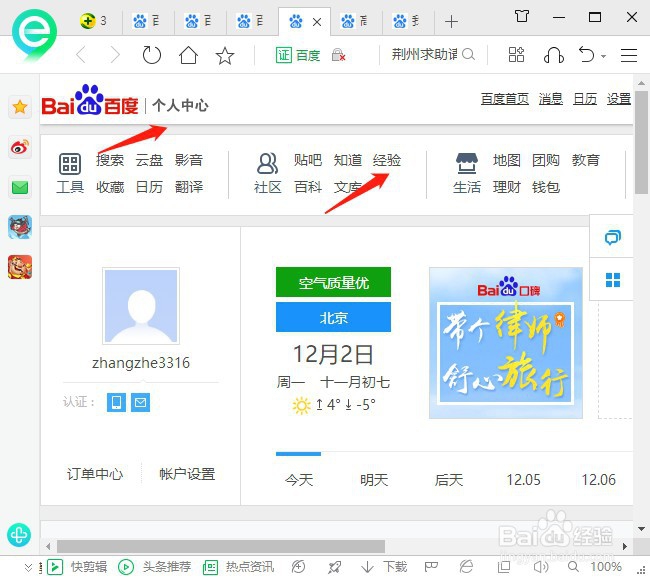Click the 北京 city button
Viewport: 650px width, 579px height.
point(333,317)
